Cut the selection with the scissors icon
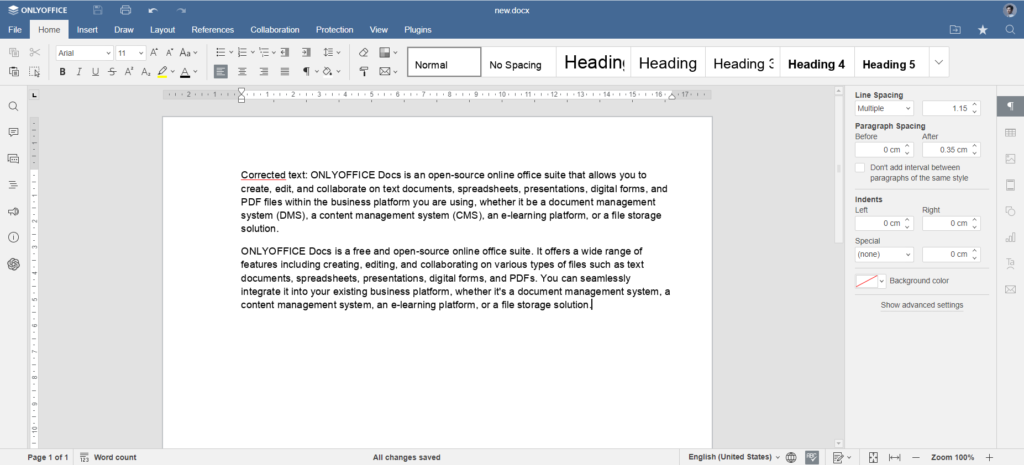This screenshot has width=1024, height=465. (x=35, y=52)
